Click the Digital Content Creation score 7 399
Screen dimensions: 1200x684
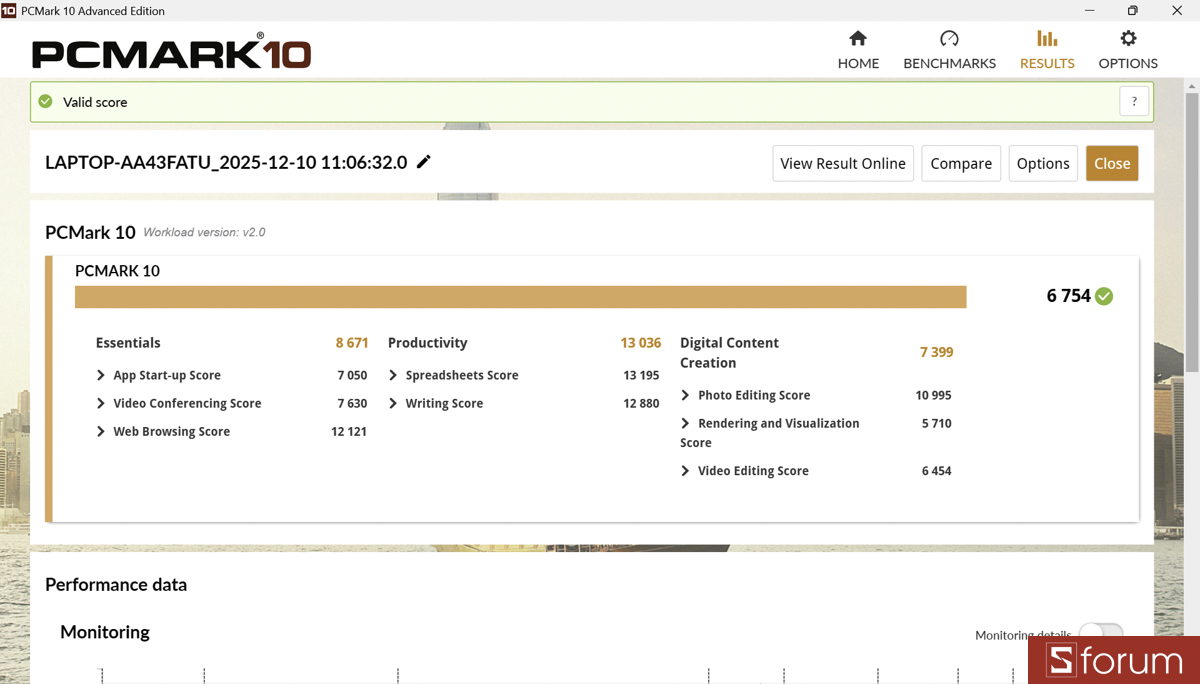coord(937,352)
